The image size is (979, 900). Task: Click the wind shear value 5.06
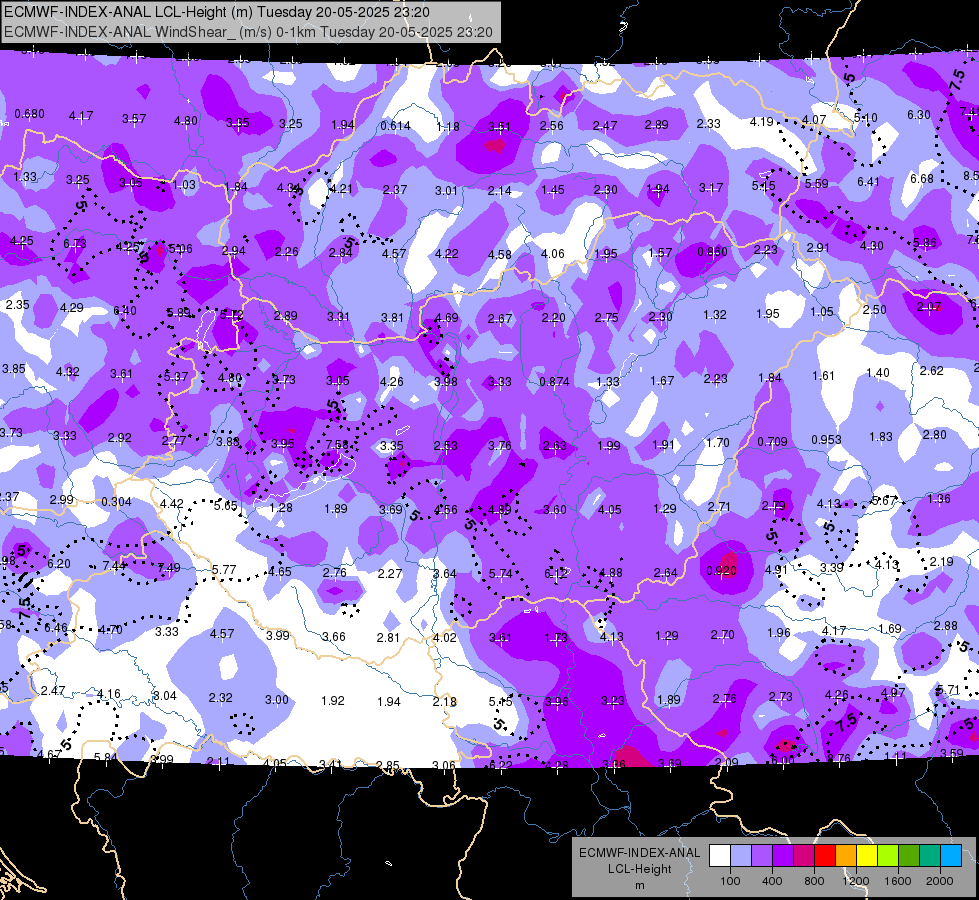click(x=180, y=249)
